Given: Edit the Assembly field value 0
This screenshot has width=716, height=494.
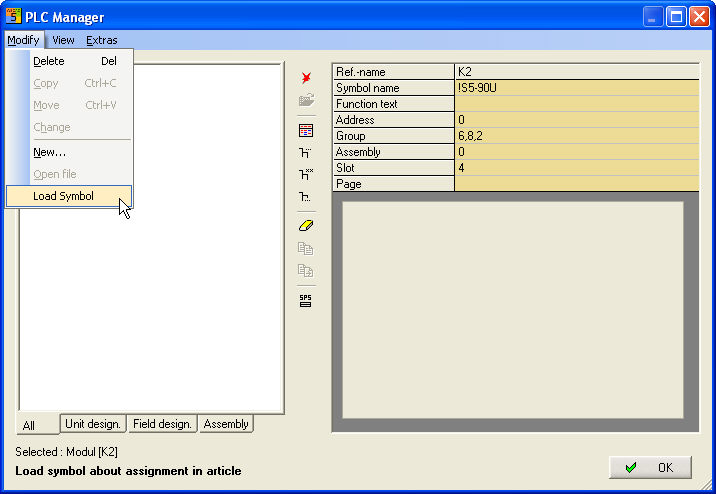Looking at the screenshot, I should [x=577, y=152].
